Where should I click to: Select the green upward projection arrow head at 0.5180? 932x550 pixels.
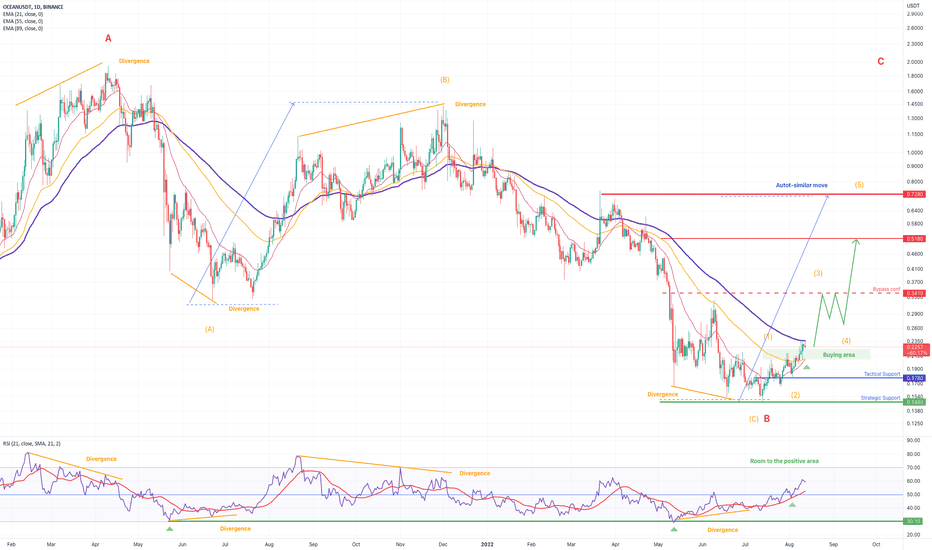click(x=856, y=241)
